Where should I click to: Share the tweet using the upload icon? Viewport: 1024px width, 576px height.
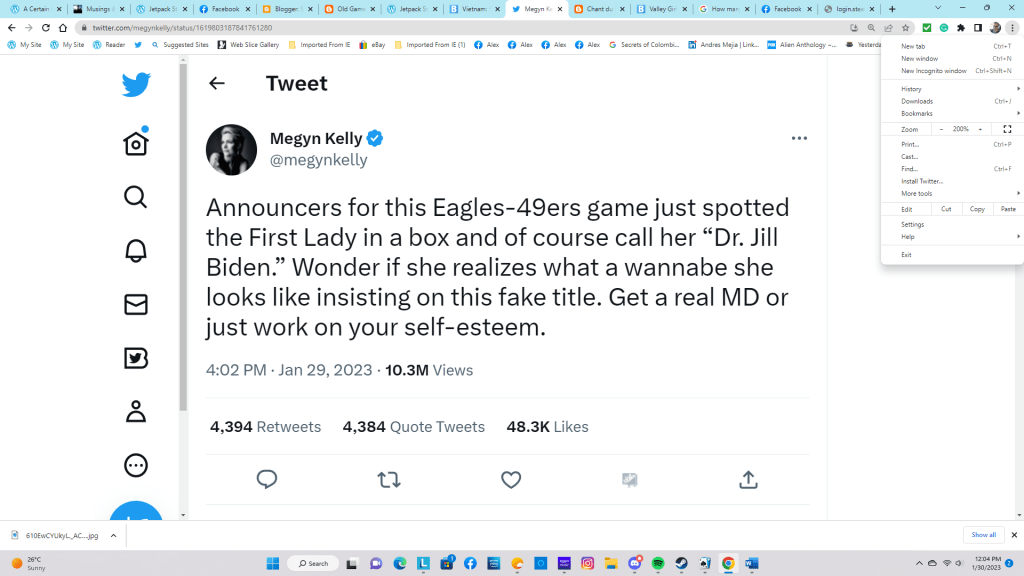click(x=748, y=480)
